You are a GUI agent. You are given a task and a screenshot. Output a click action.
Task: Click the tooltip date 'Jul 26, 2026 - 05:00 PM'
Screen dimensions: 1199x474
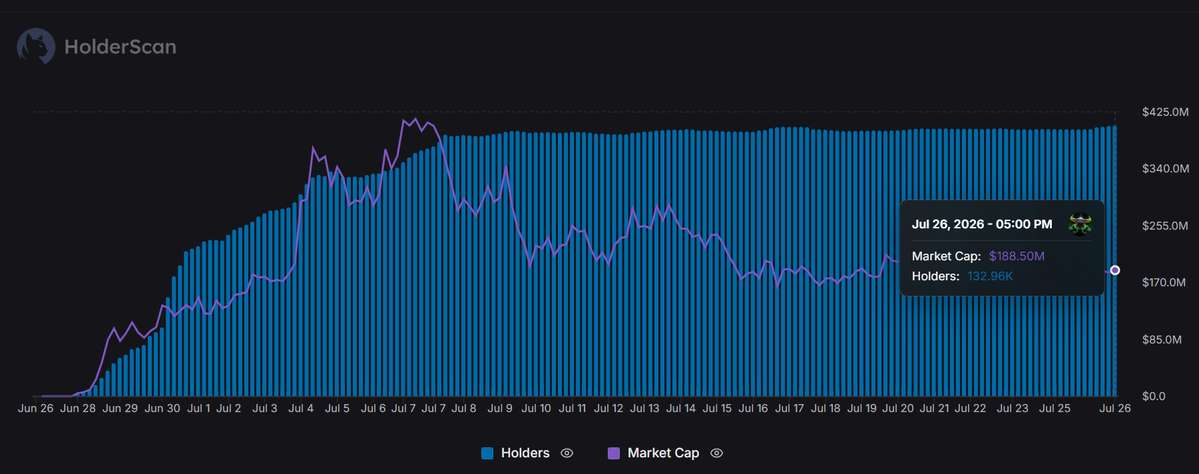[x=982, y=225]
